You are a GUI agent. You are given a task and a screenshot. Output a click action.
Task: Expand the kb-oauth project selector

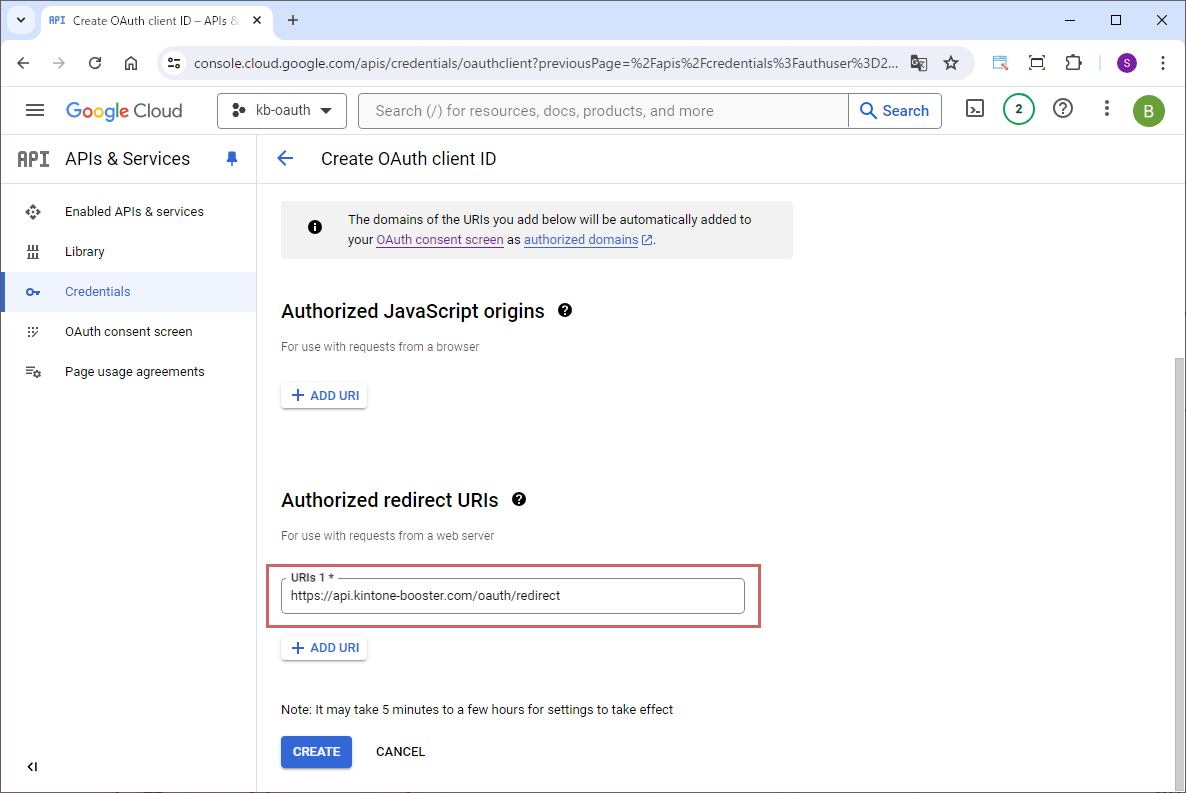coord(282,111)
